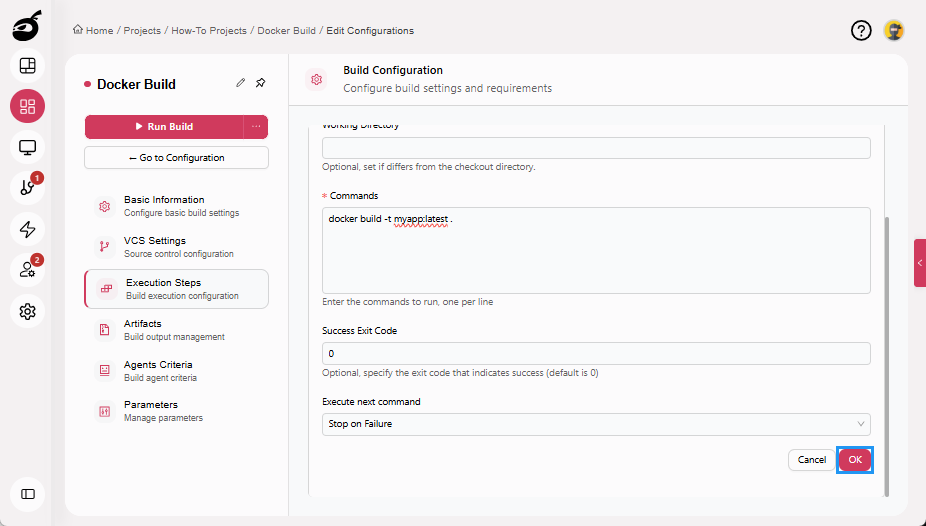This screenshot has width=926, height=526.
Task: Open the Basic Information section
Action: tap(176, 206)
